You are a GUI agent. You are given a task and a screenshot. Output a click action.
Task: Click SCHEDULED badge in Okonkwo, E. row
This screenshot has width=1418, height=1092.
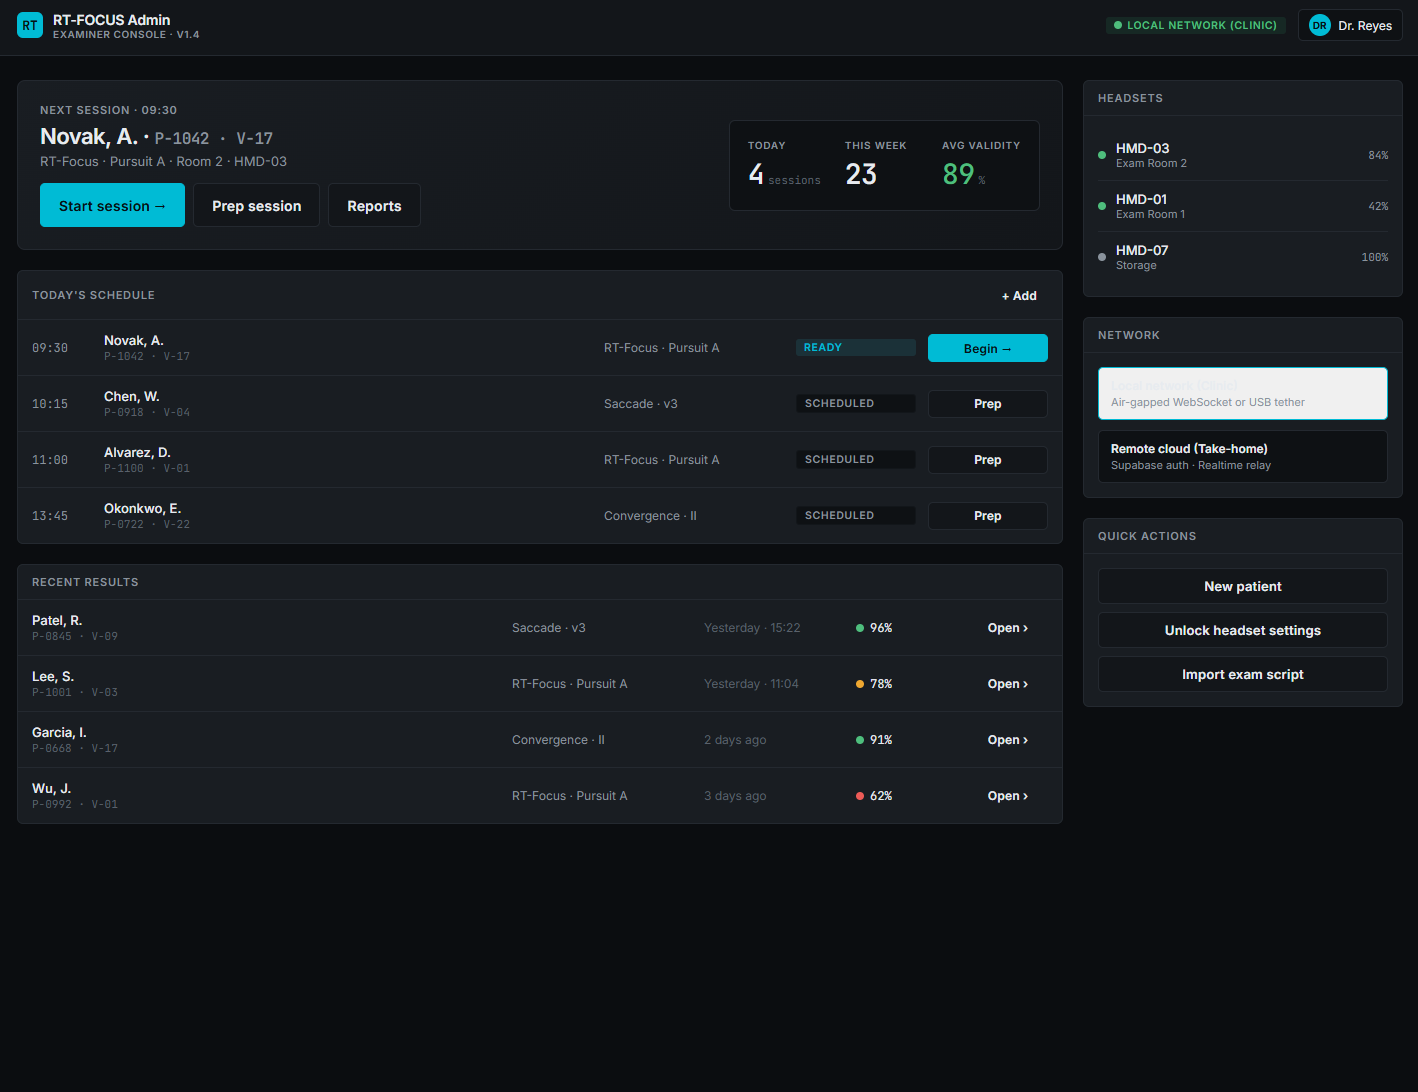855,515
